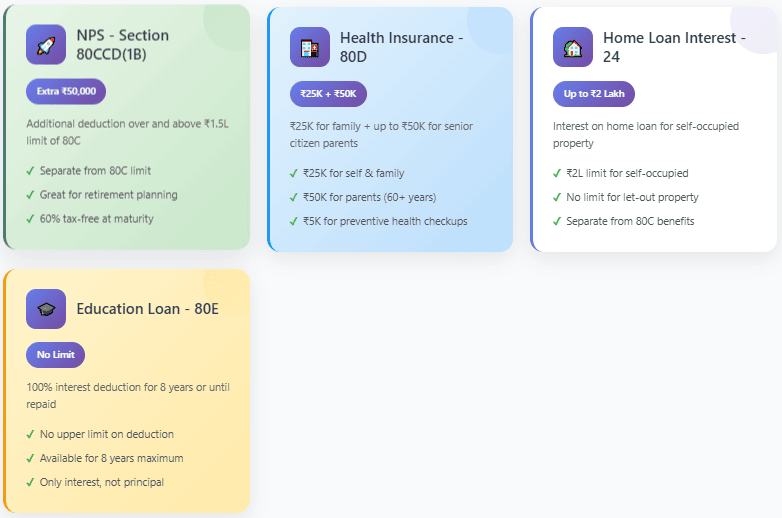Click the 'No Limit' badge
The image size is (782, 518).
pyautogui.click(x=55, y=355)
